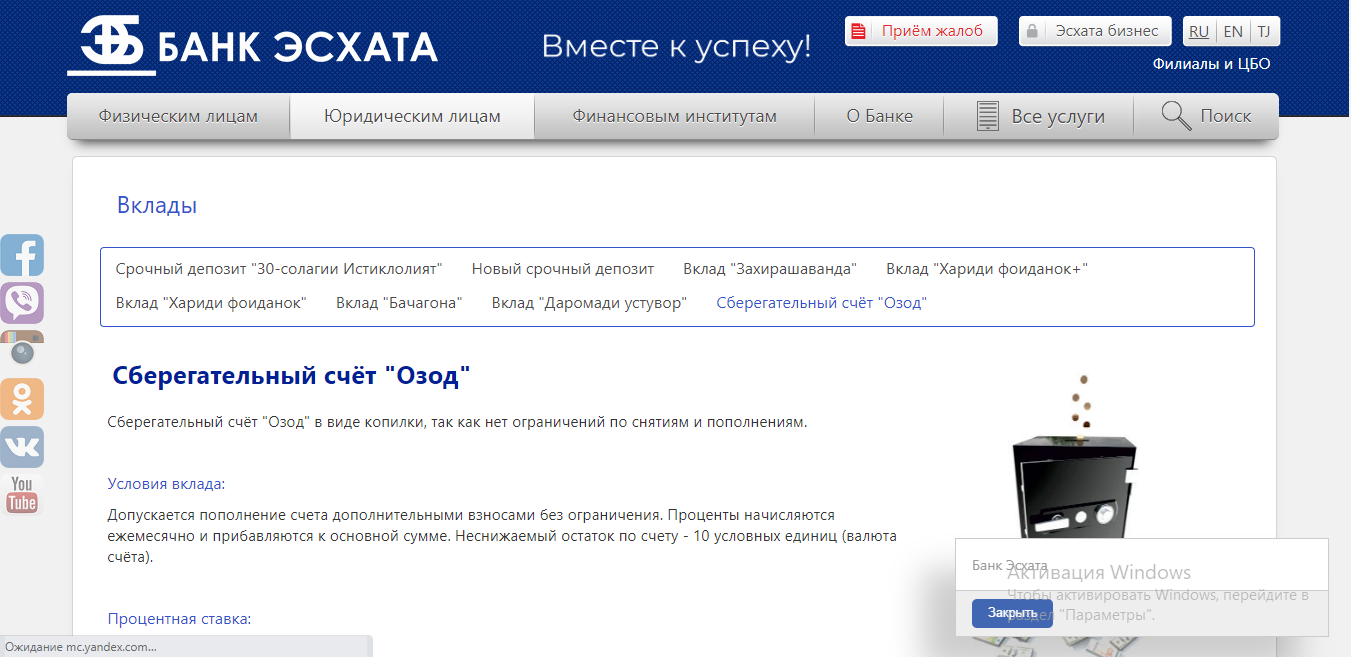Viewport: 1351px width, 657px height.
Task: Open the VK sidebar icon
Action: click(x=21, y=446)
